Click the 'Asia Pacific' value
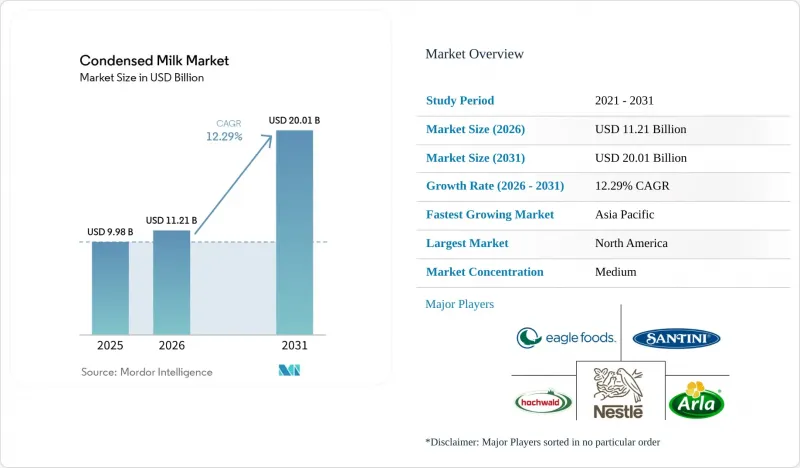The width and height of the screenshot is (800, 468). click(x=624, y=214)
